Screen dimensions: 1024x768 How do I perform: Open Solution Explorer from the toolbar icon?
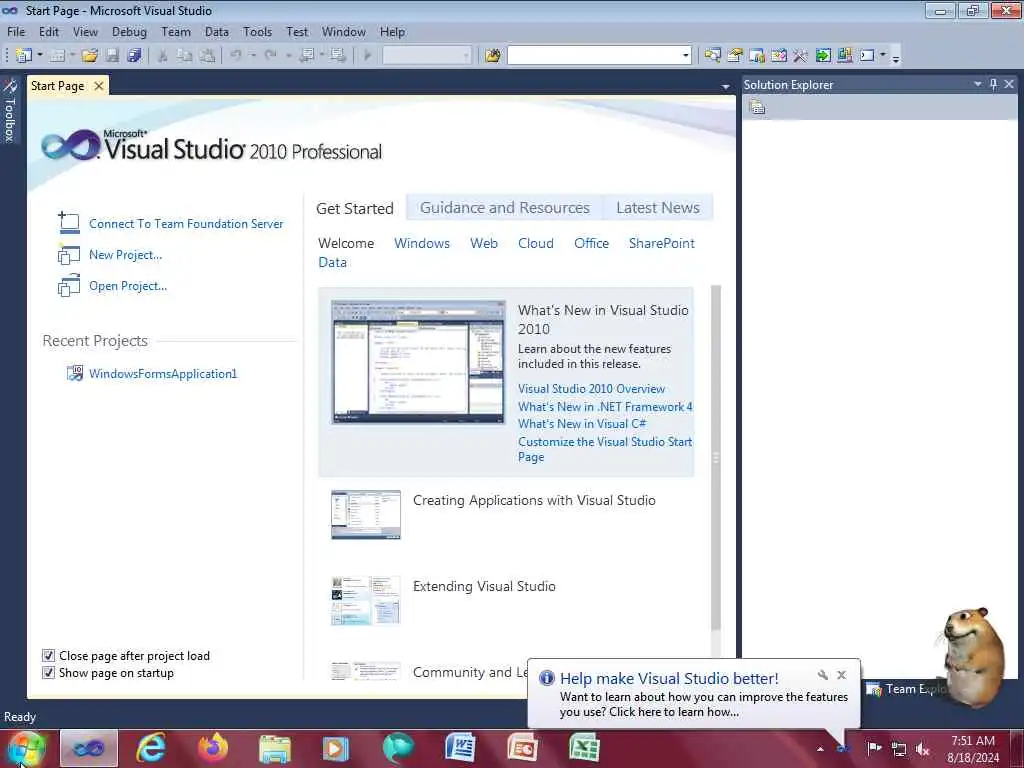point(712,56)
